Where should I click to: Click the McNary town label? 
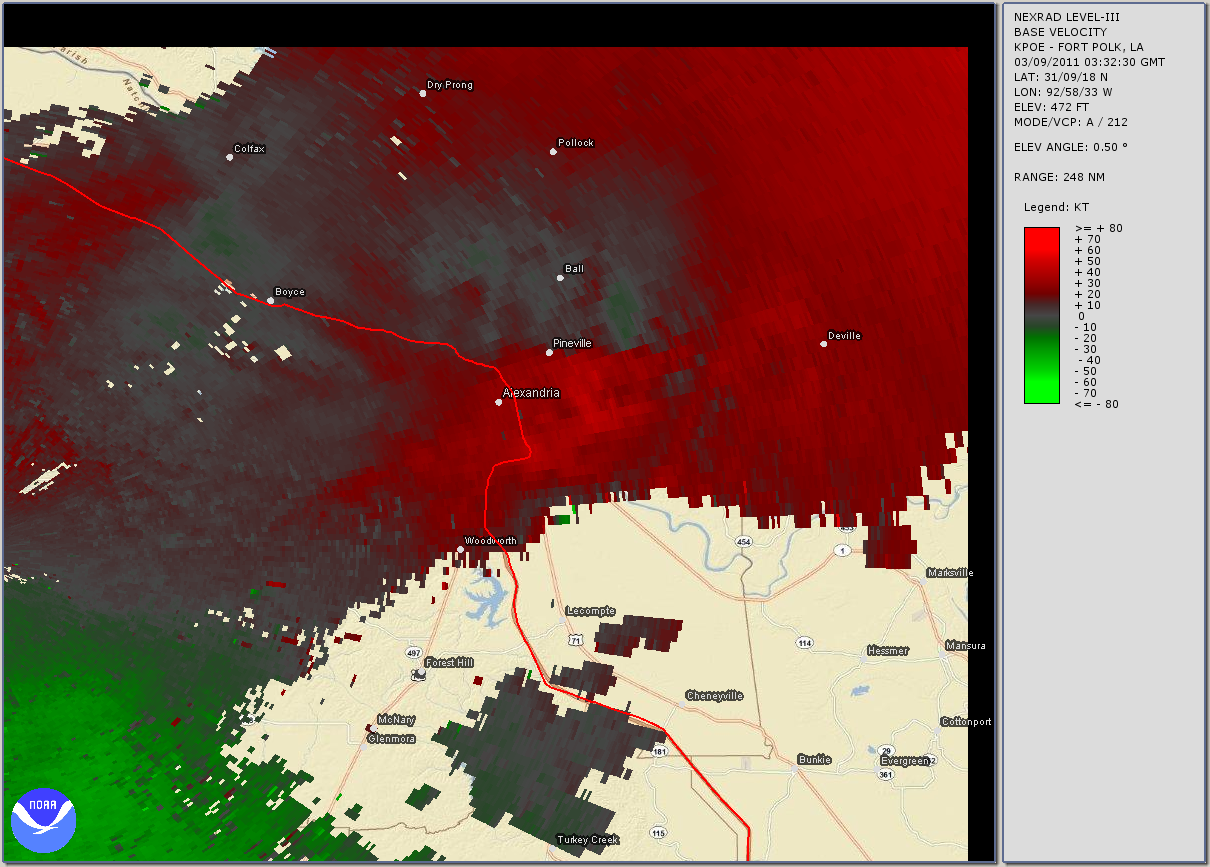click(396, 720)
